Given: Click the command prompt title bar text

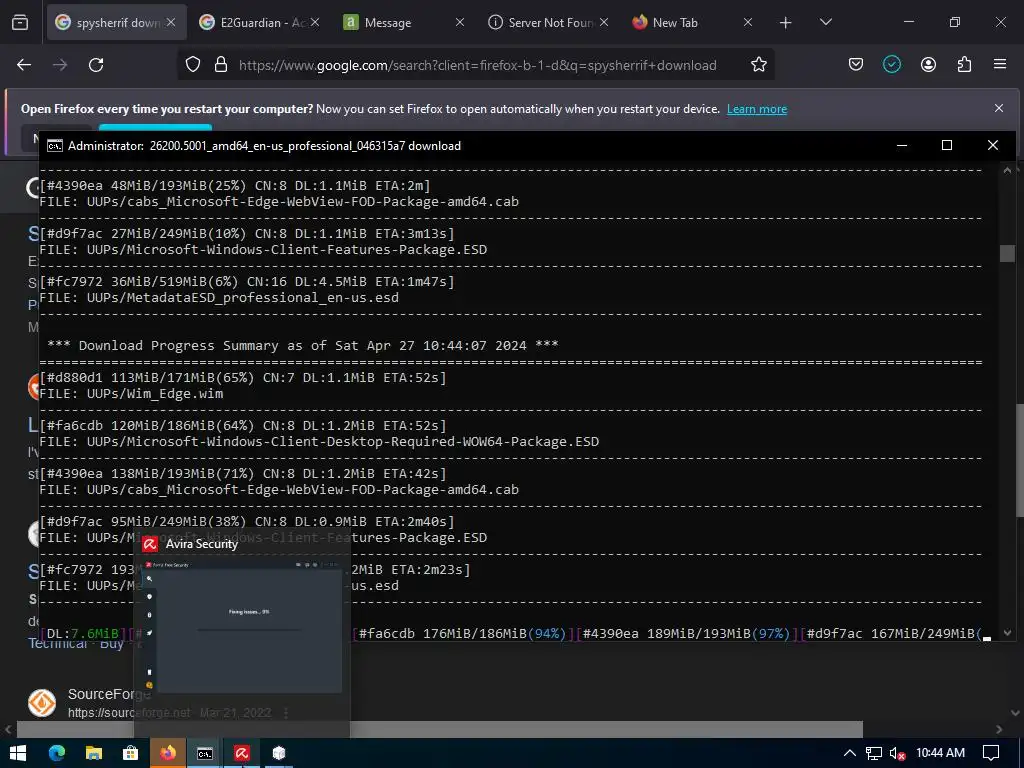Looking at the screenshot, I should click(x=264, y=146).
